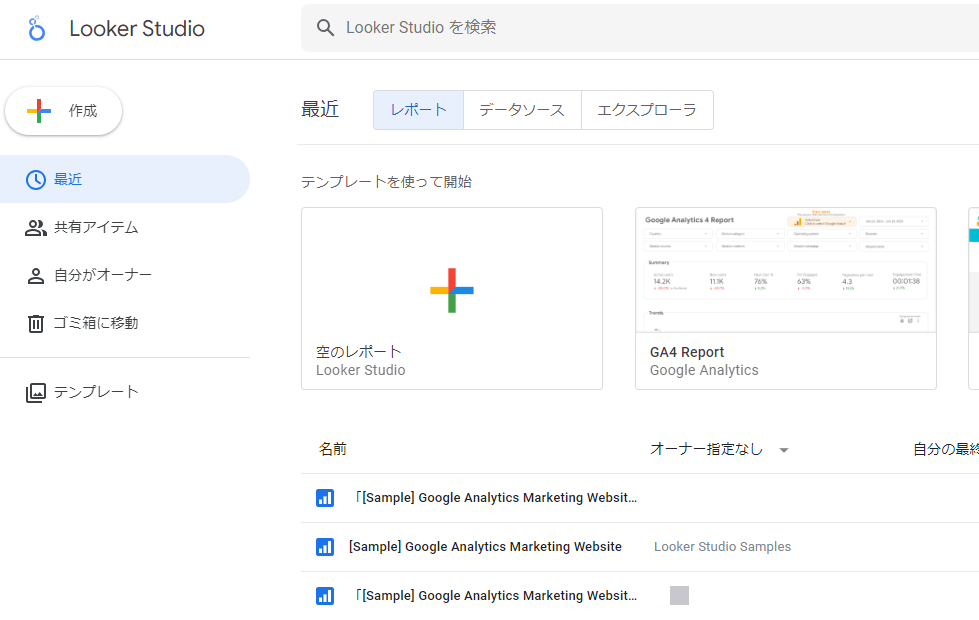979x620 pixels.
Task: Switch to the レポート tab
Action: tap(418, 110)
